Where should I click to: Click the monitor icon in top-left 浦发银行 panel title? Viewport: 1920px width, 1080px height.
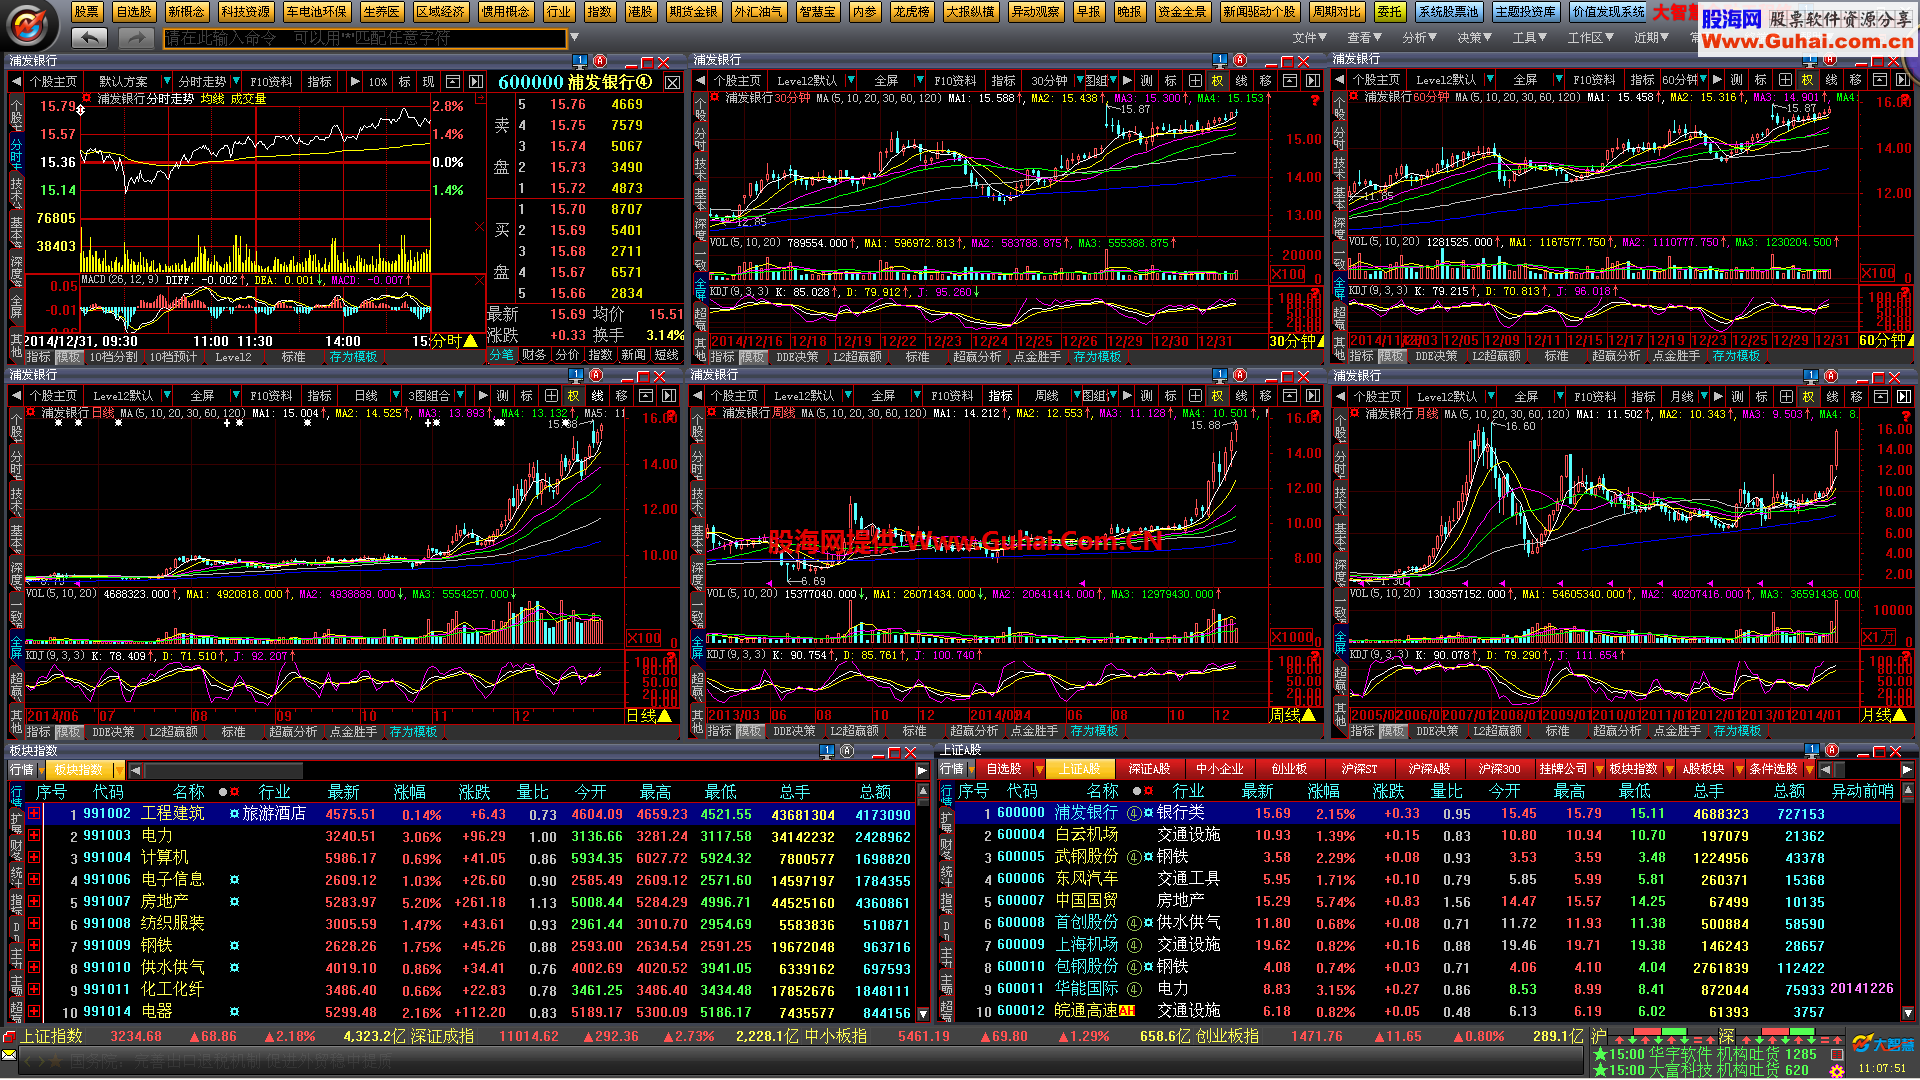(x=579, y=61)
